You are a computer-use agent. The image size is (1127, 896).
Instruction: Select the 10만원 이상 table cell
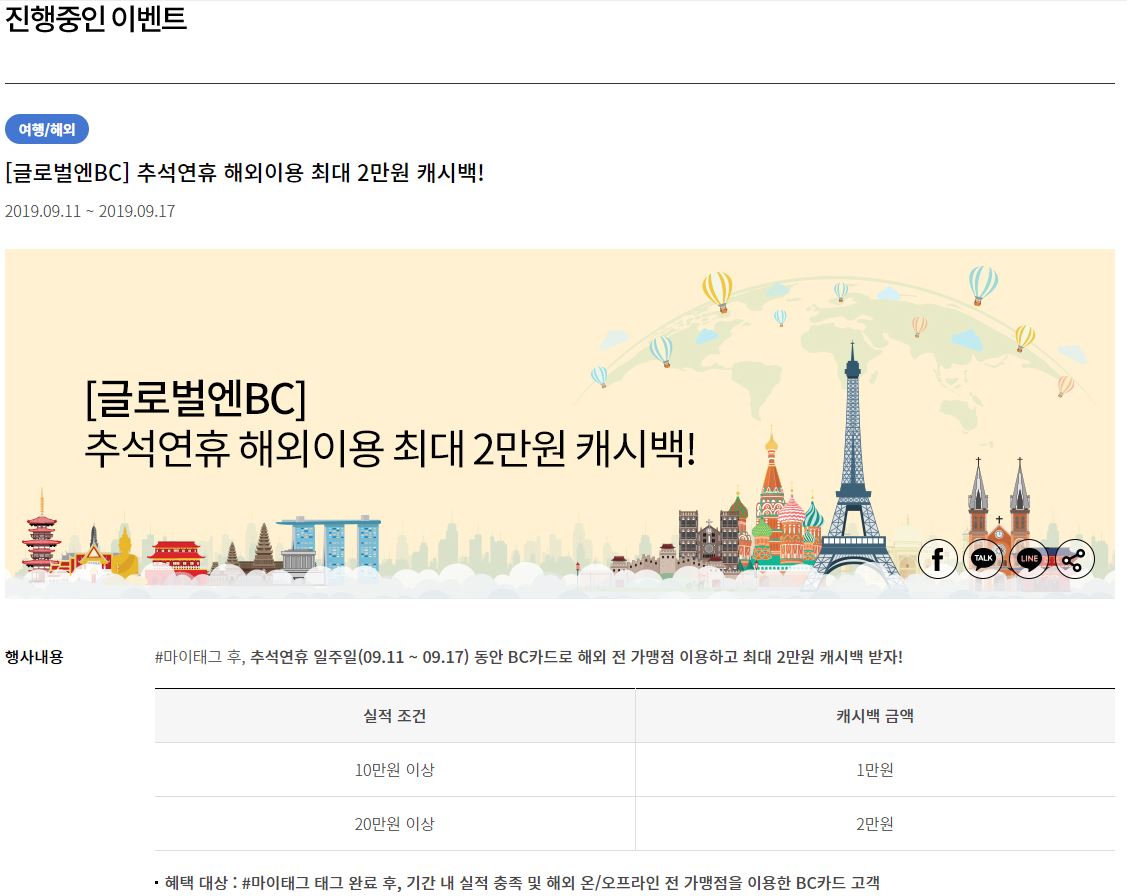(x=394, y=770)
